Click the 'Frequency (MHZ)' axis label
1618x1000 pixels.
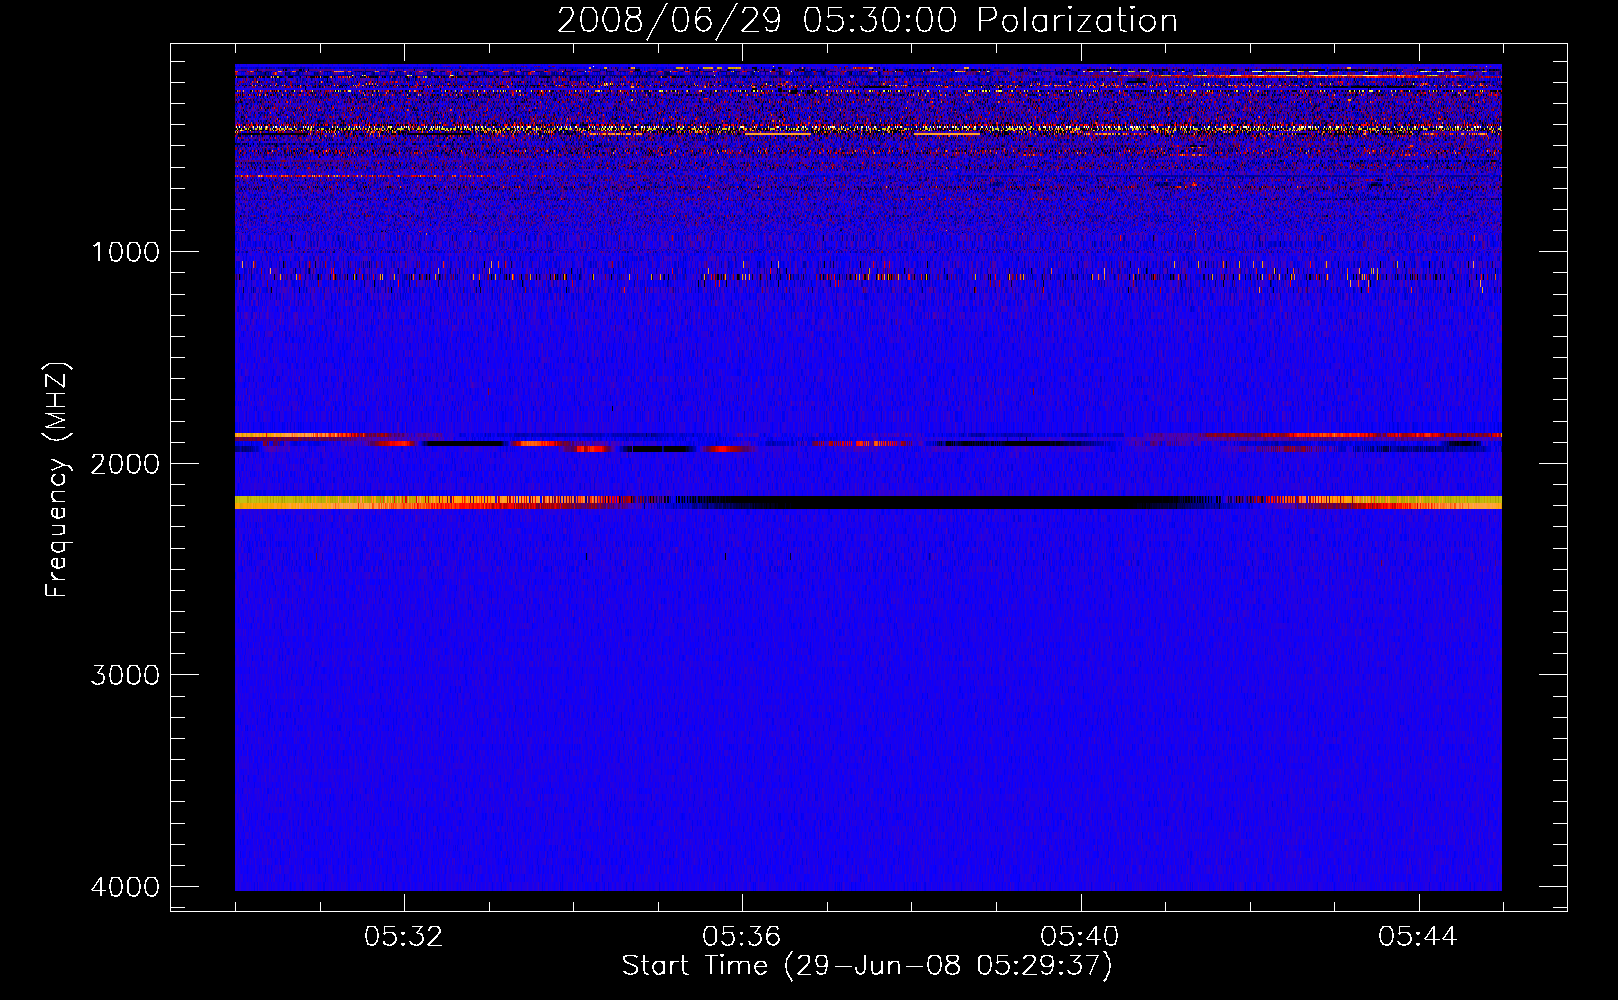coord(57,481)
